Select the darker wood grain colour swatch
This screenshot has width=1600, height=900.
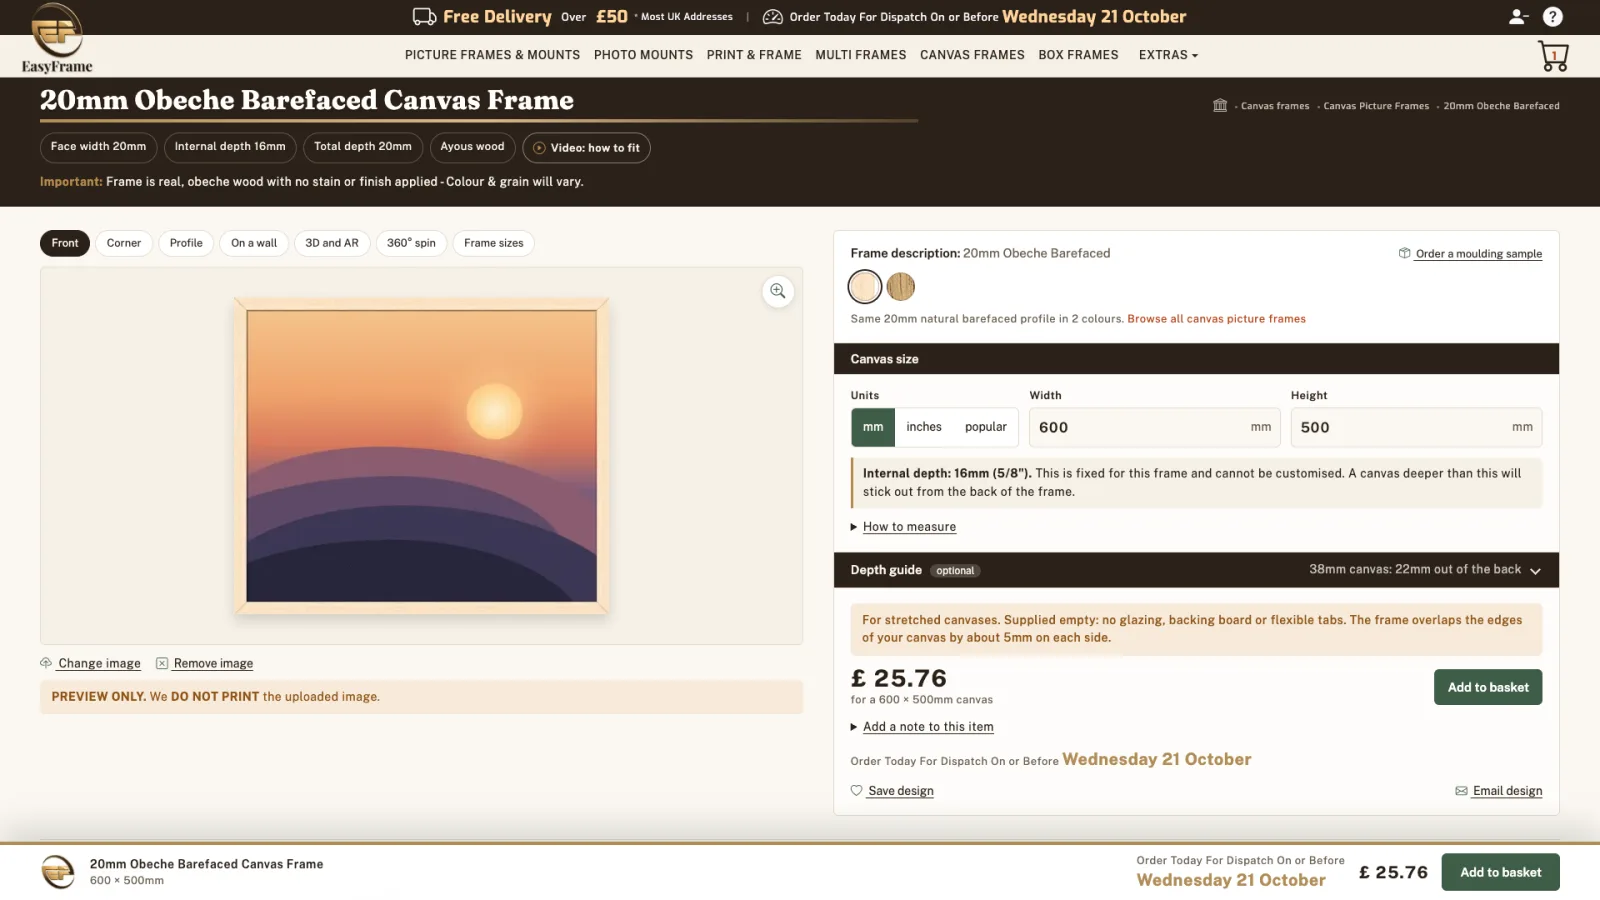[901, 287]
